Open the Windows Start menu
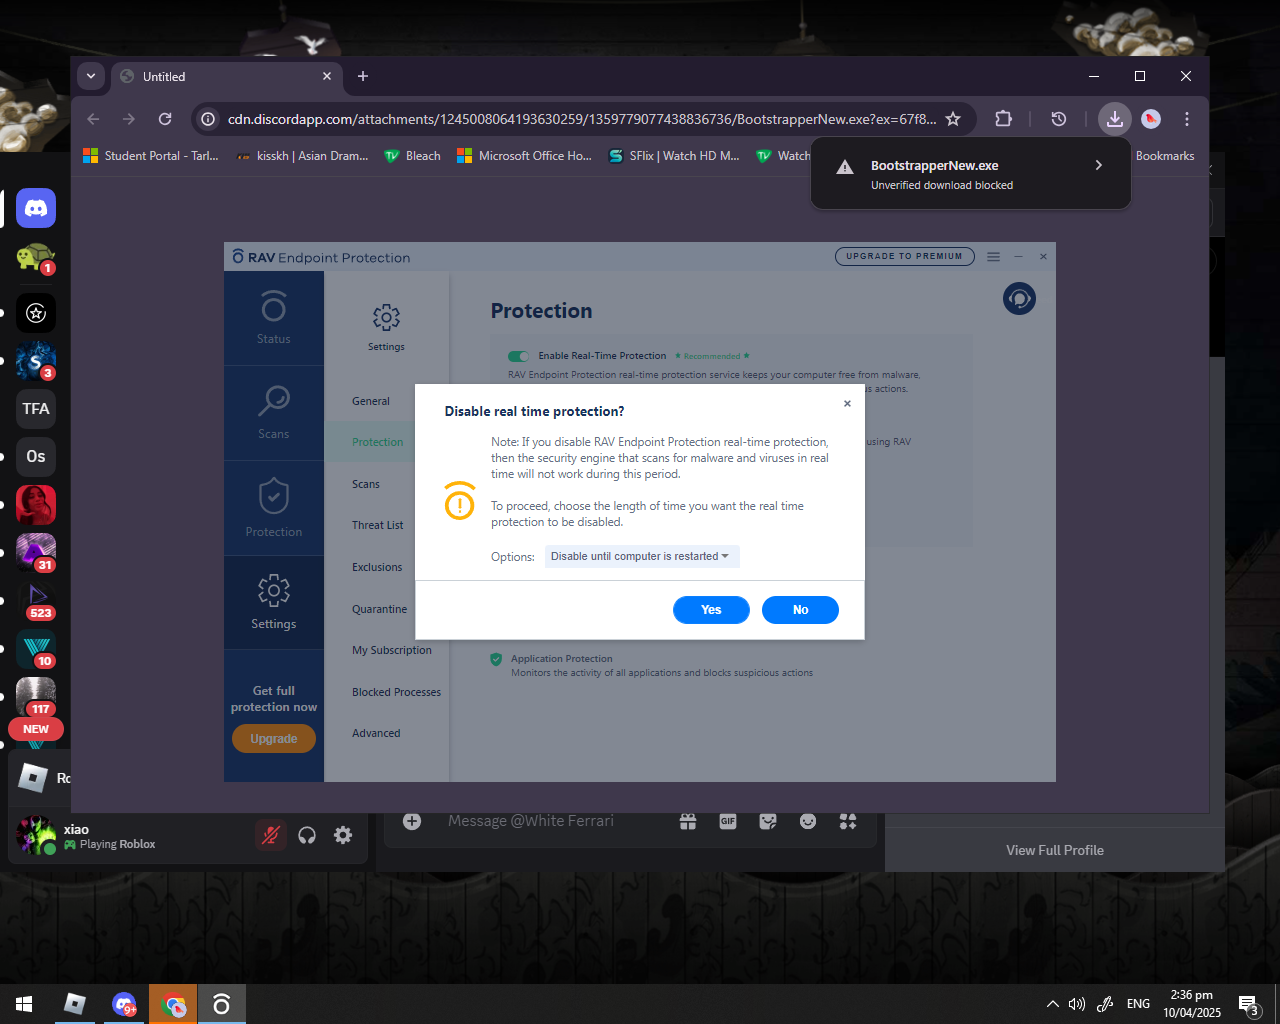This screenshot has width=1280, height=1024. (x=24, y=1004)
